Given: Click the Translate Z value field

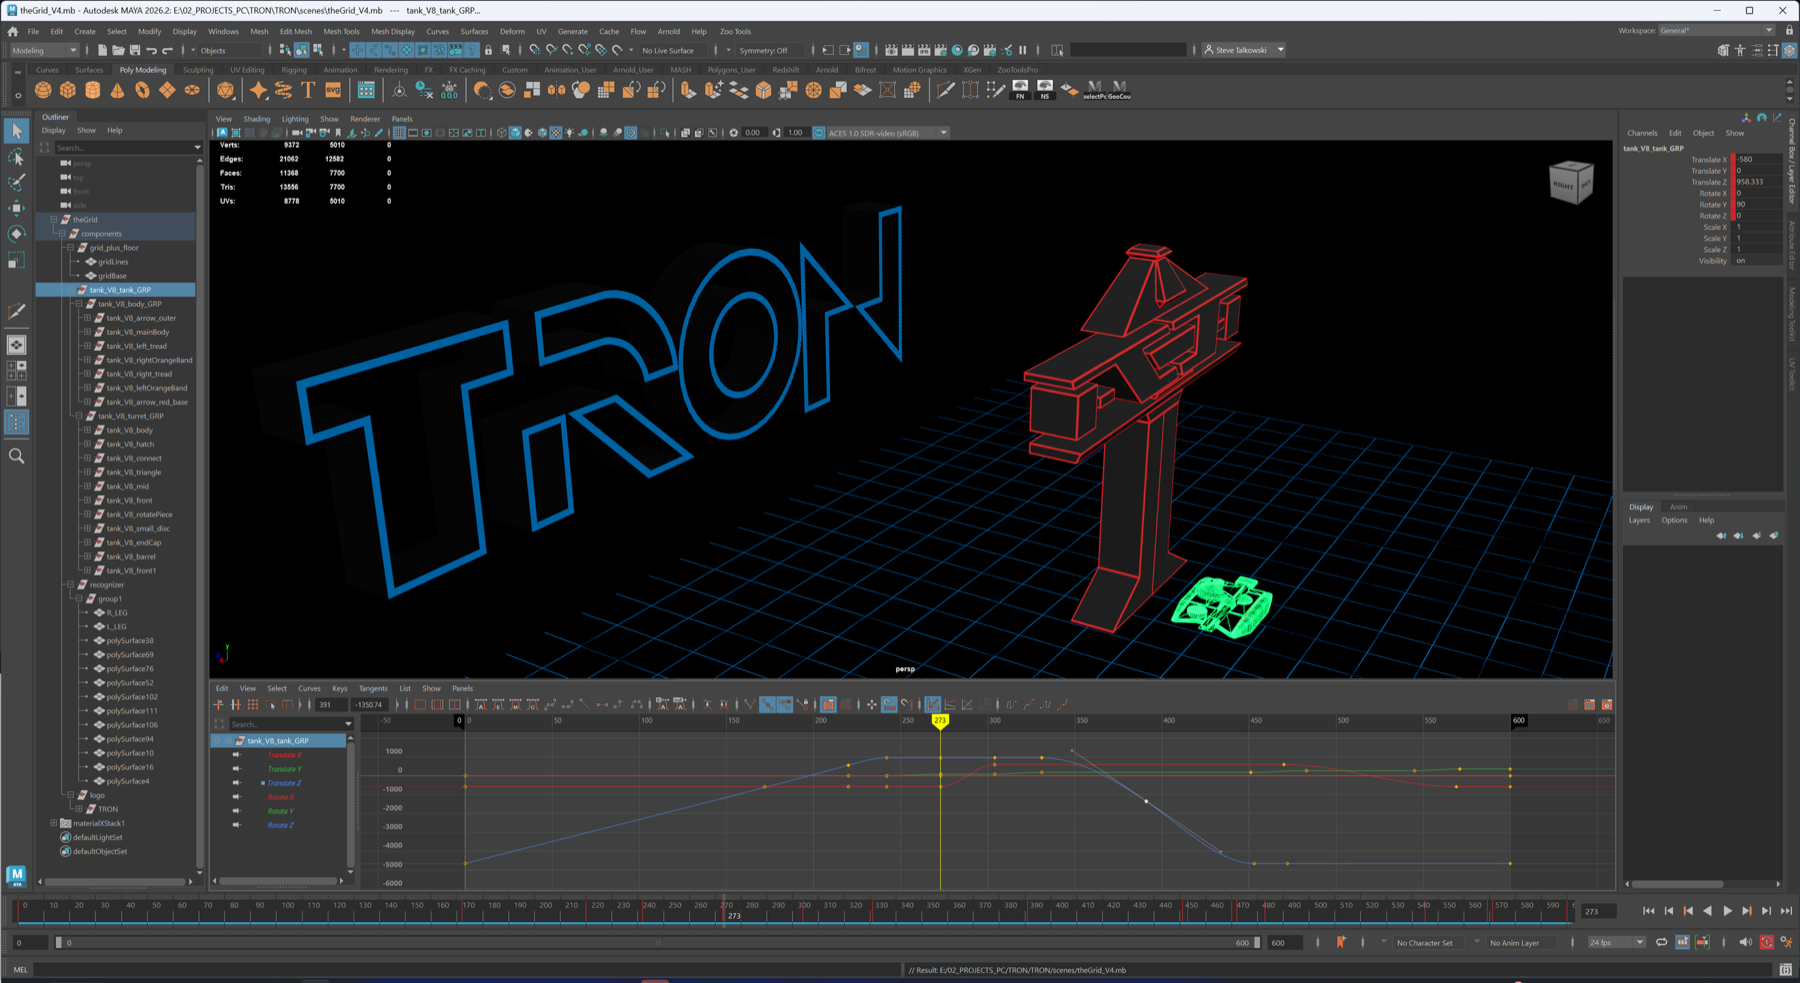Looking at the screenshot, I should pos(1757,182).
